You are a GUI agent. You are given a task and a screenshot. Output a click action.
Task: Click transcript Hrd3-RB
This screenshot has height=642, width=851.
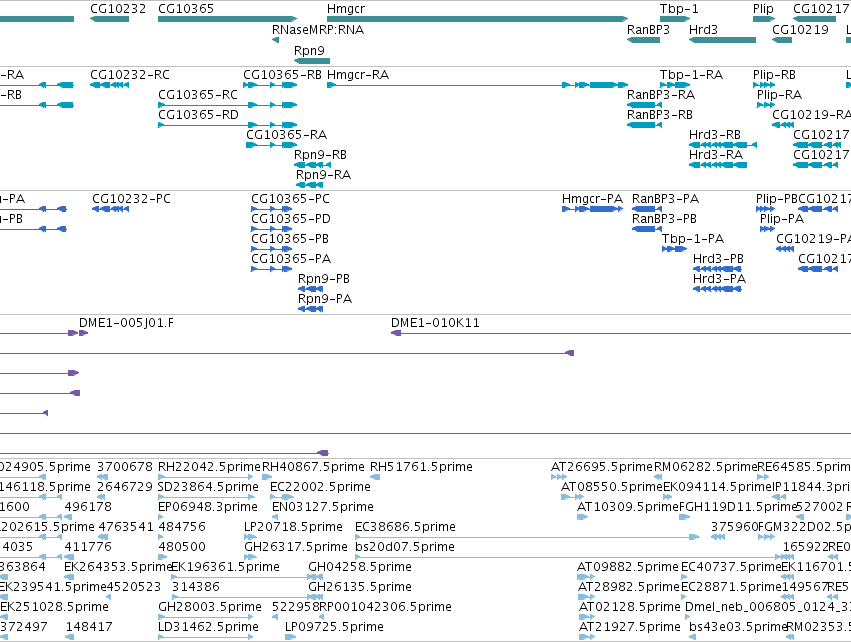(x=714, y=135)
